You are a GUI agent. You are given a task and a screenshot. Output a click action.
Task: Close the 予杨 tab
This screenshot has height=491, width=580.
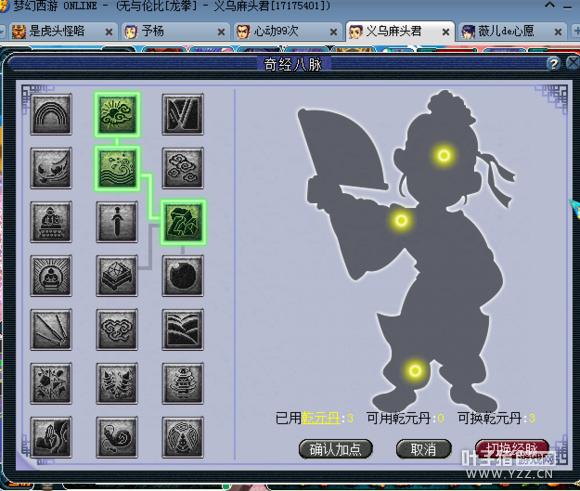tap(221, 32)
